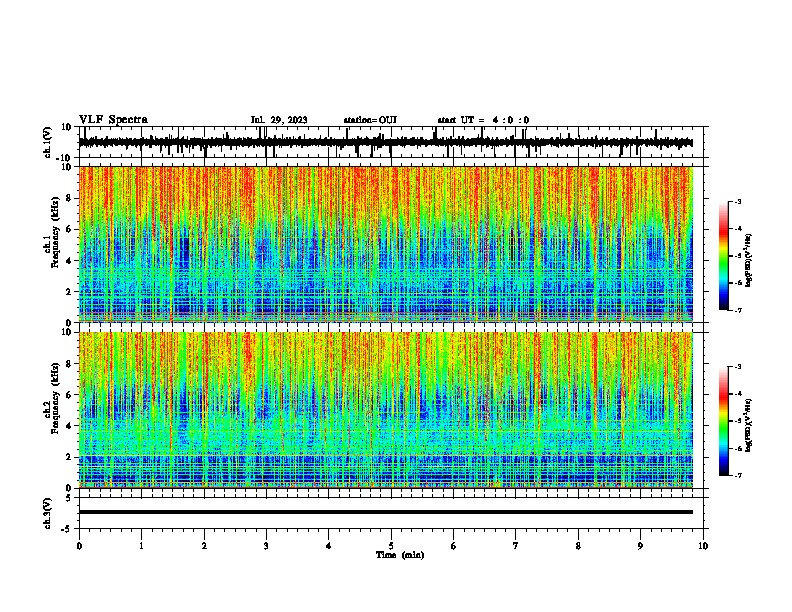Click time axis tick label "8"
The image size is (792, 612).
click(x=578, y=546)
